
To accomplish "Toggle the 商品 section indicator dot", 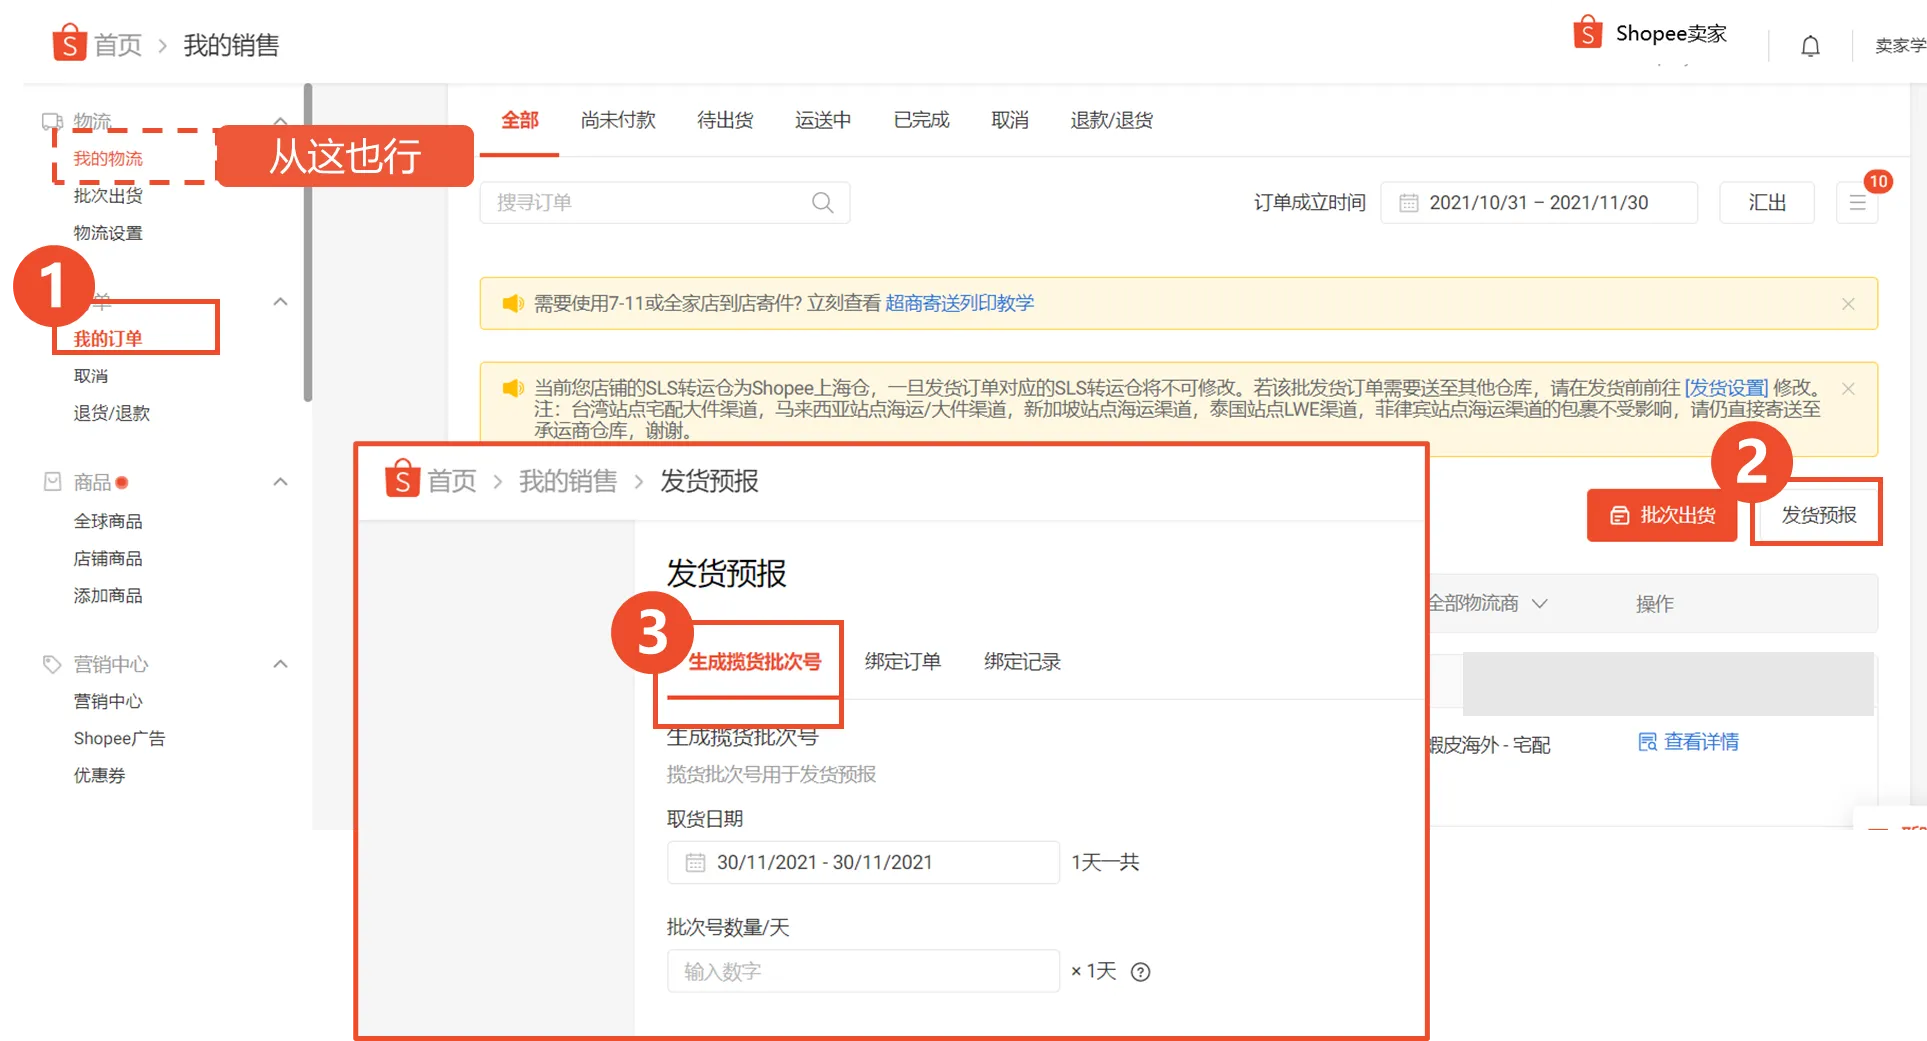I will pos(122,481).
